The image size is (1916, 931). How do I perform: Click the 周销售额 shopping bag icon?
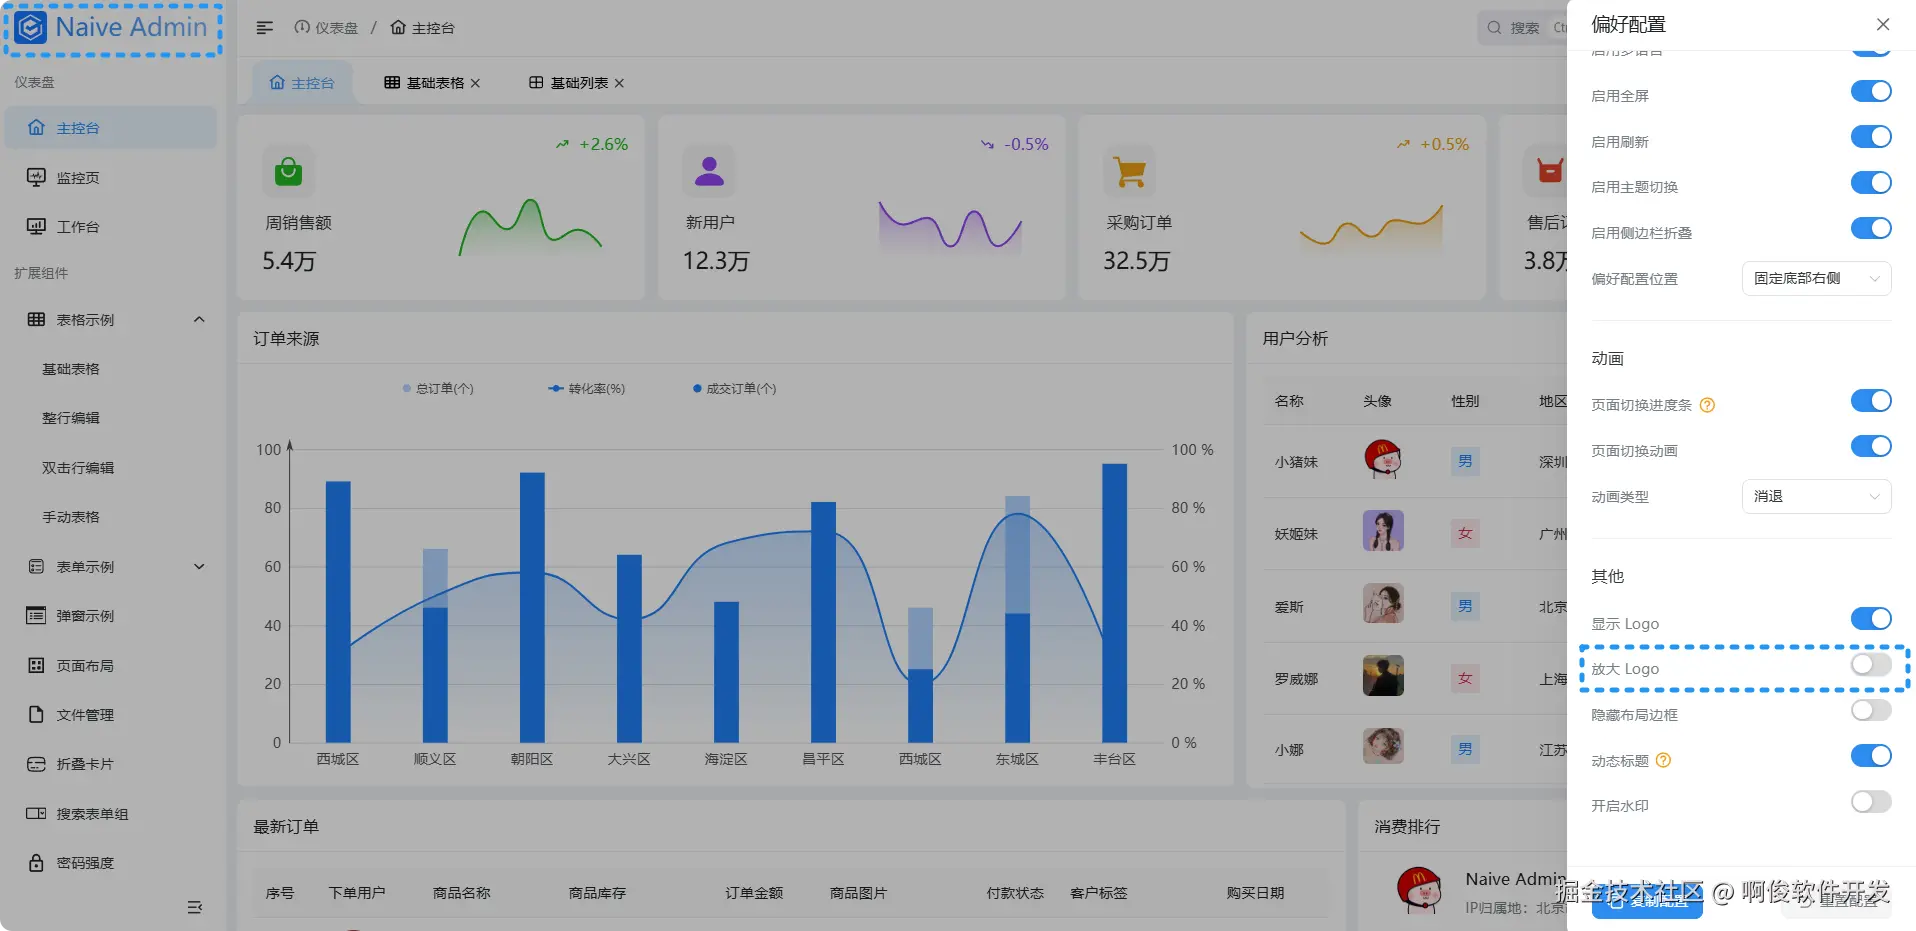pos(288,172)
